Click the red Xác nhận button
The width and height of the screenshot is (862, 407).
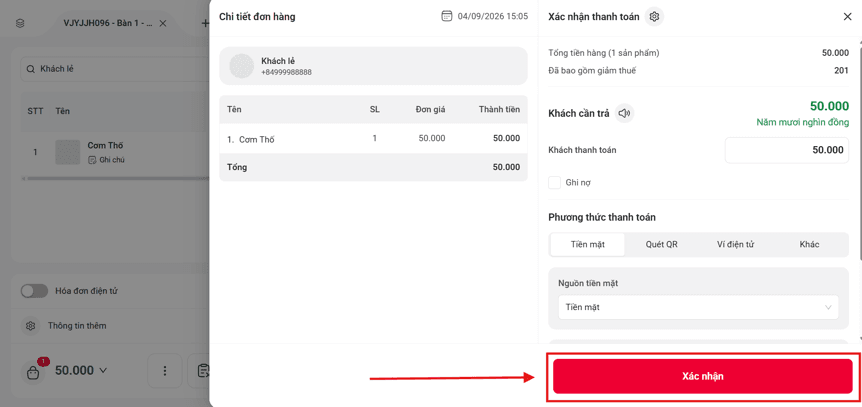703,376
